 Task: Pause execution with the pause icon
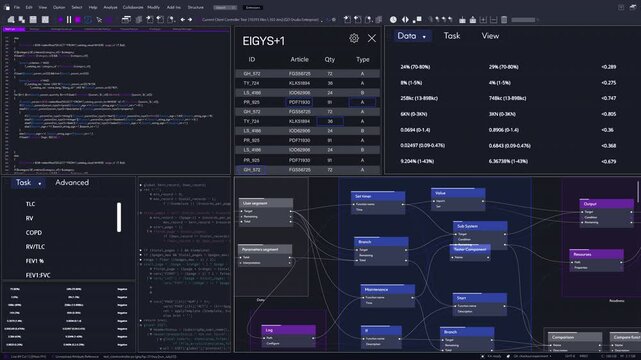click(69, 20)
